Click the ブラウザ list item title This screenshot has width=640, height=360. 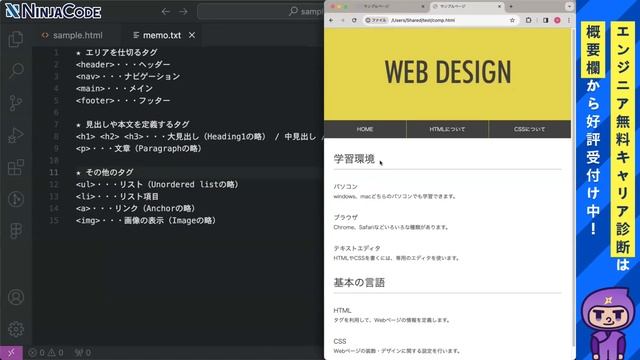pos(345,217)
